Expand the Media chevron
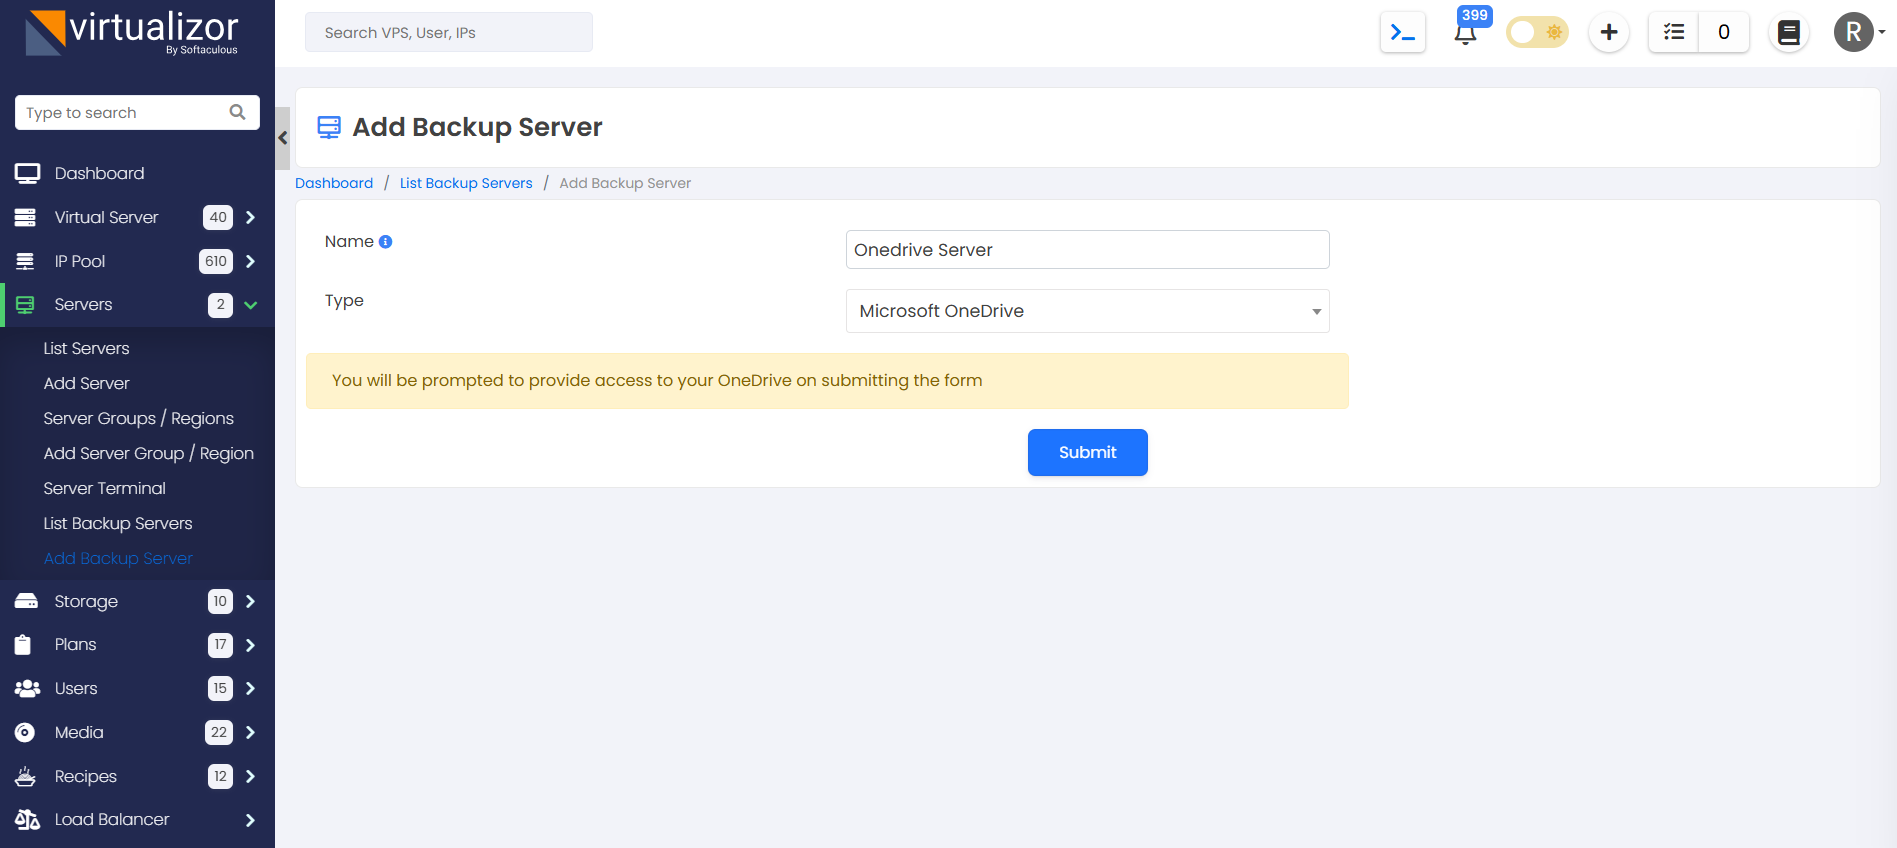This screenshot has height=848, width=1897. 250,732
